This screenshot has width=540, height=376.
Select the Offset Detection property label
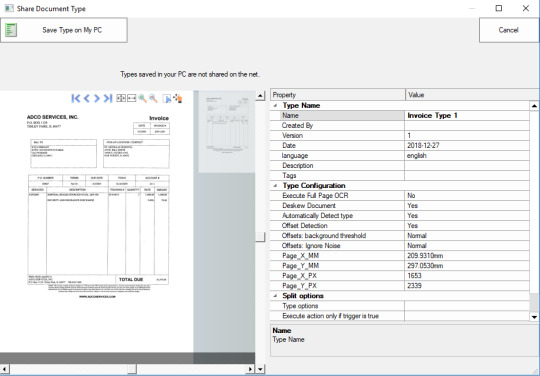(x=304, y=226)
